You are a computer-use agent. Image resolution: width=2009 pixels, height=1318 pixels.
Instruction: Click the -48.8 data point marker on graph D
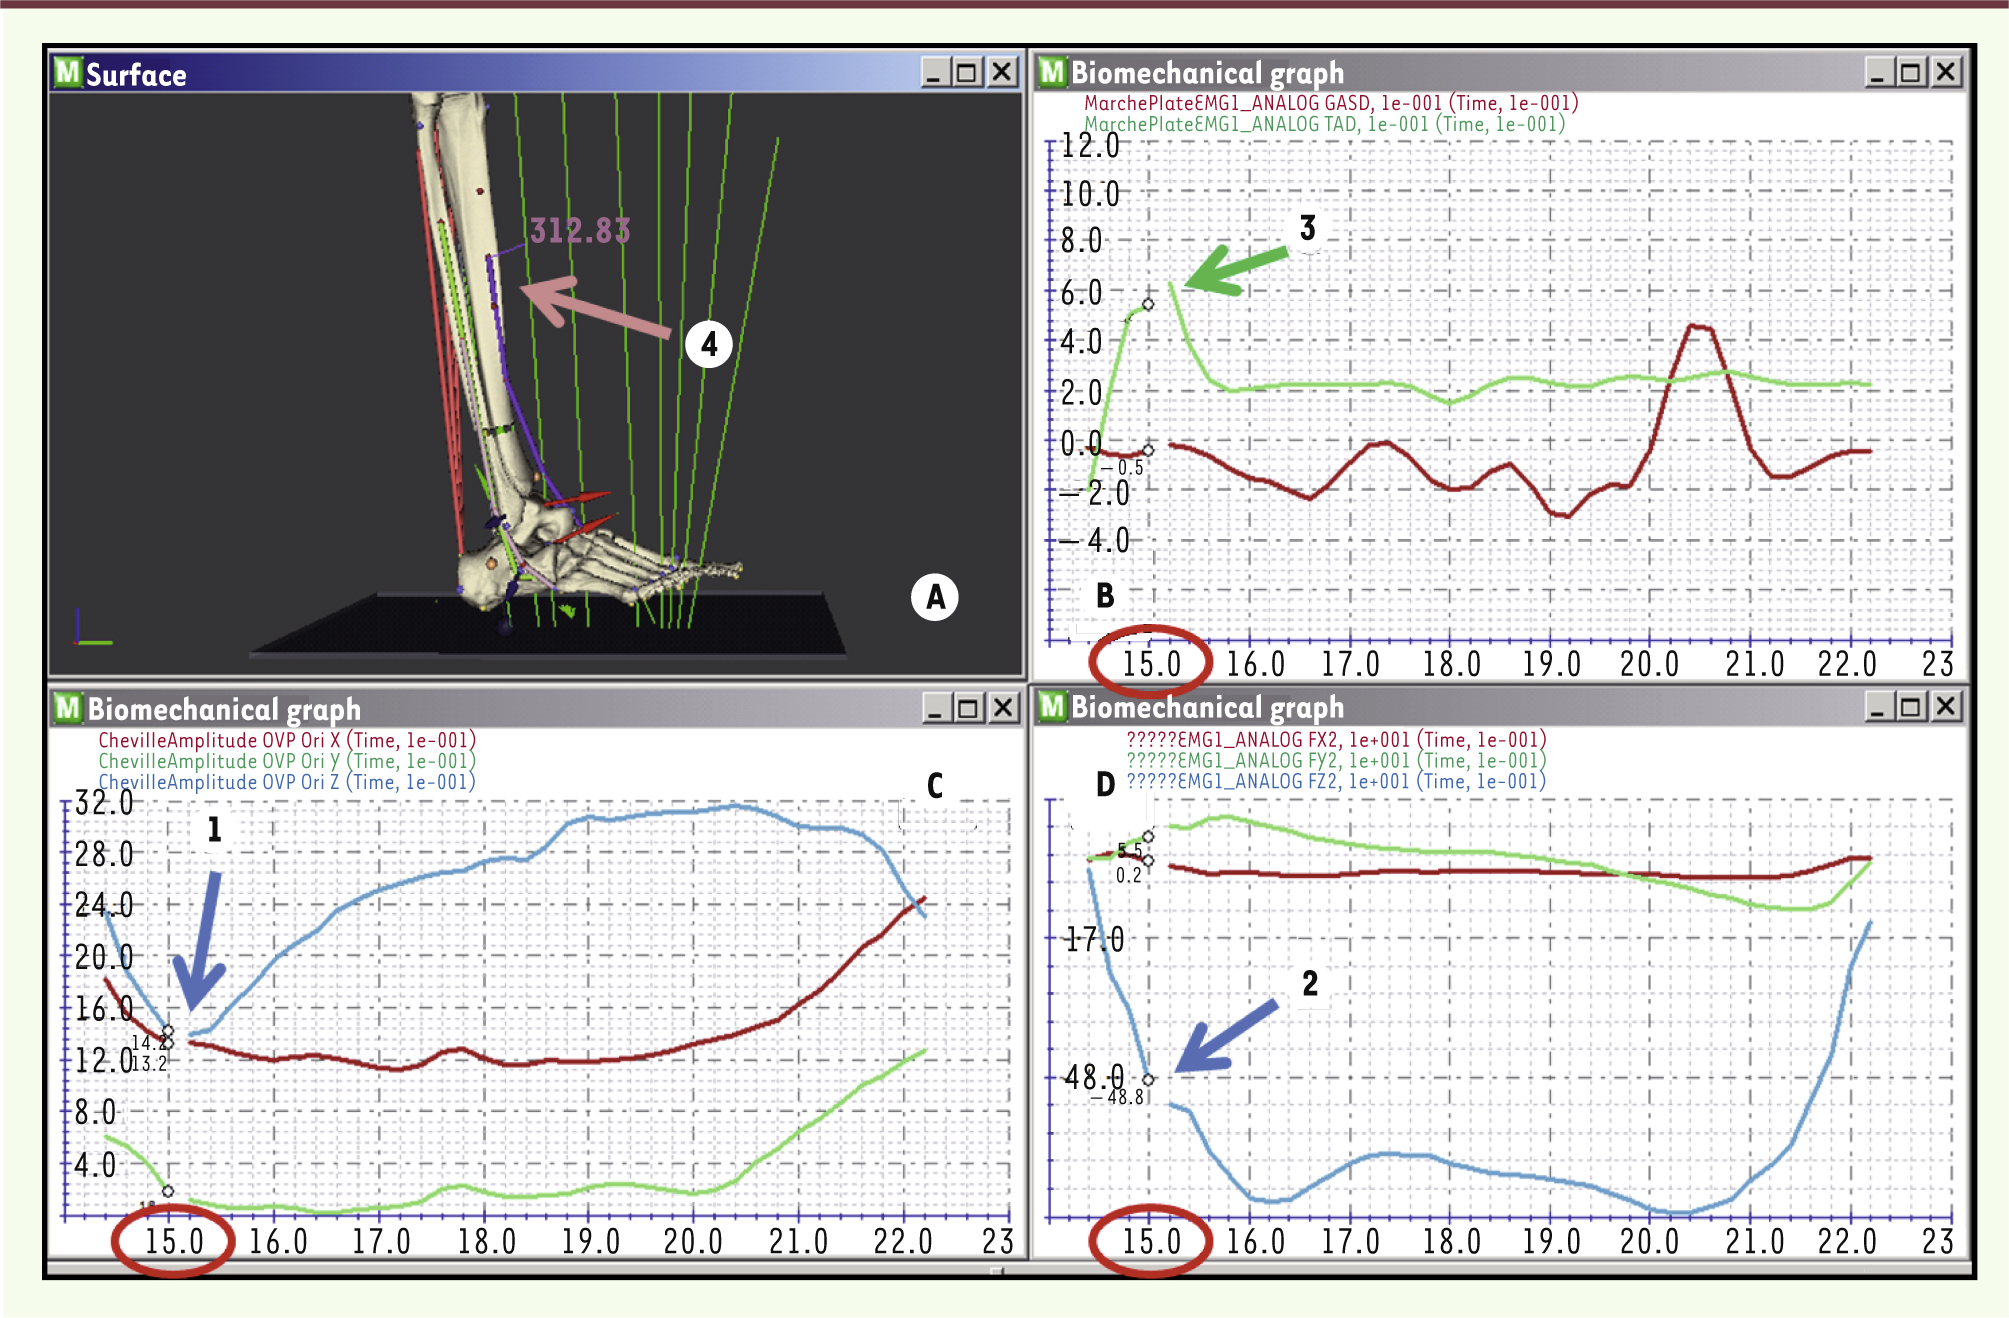coord(1148,1080)
